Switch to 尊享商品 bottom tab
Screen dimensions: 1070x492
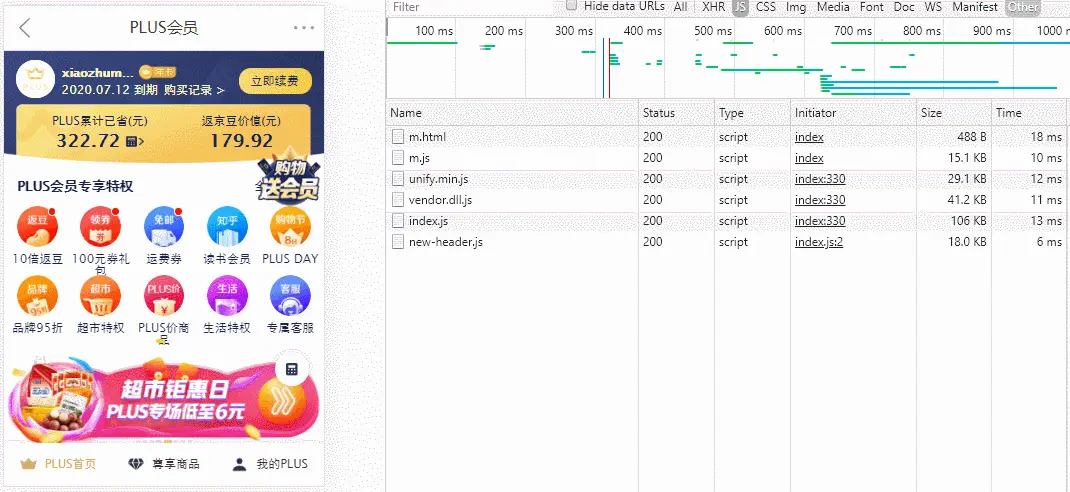point(164,464)
